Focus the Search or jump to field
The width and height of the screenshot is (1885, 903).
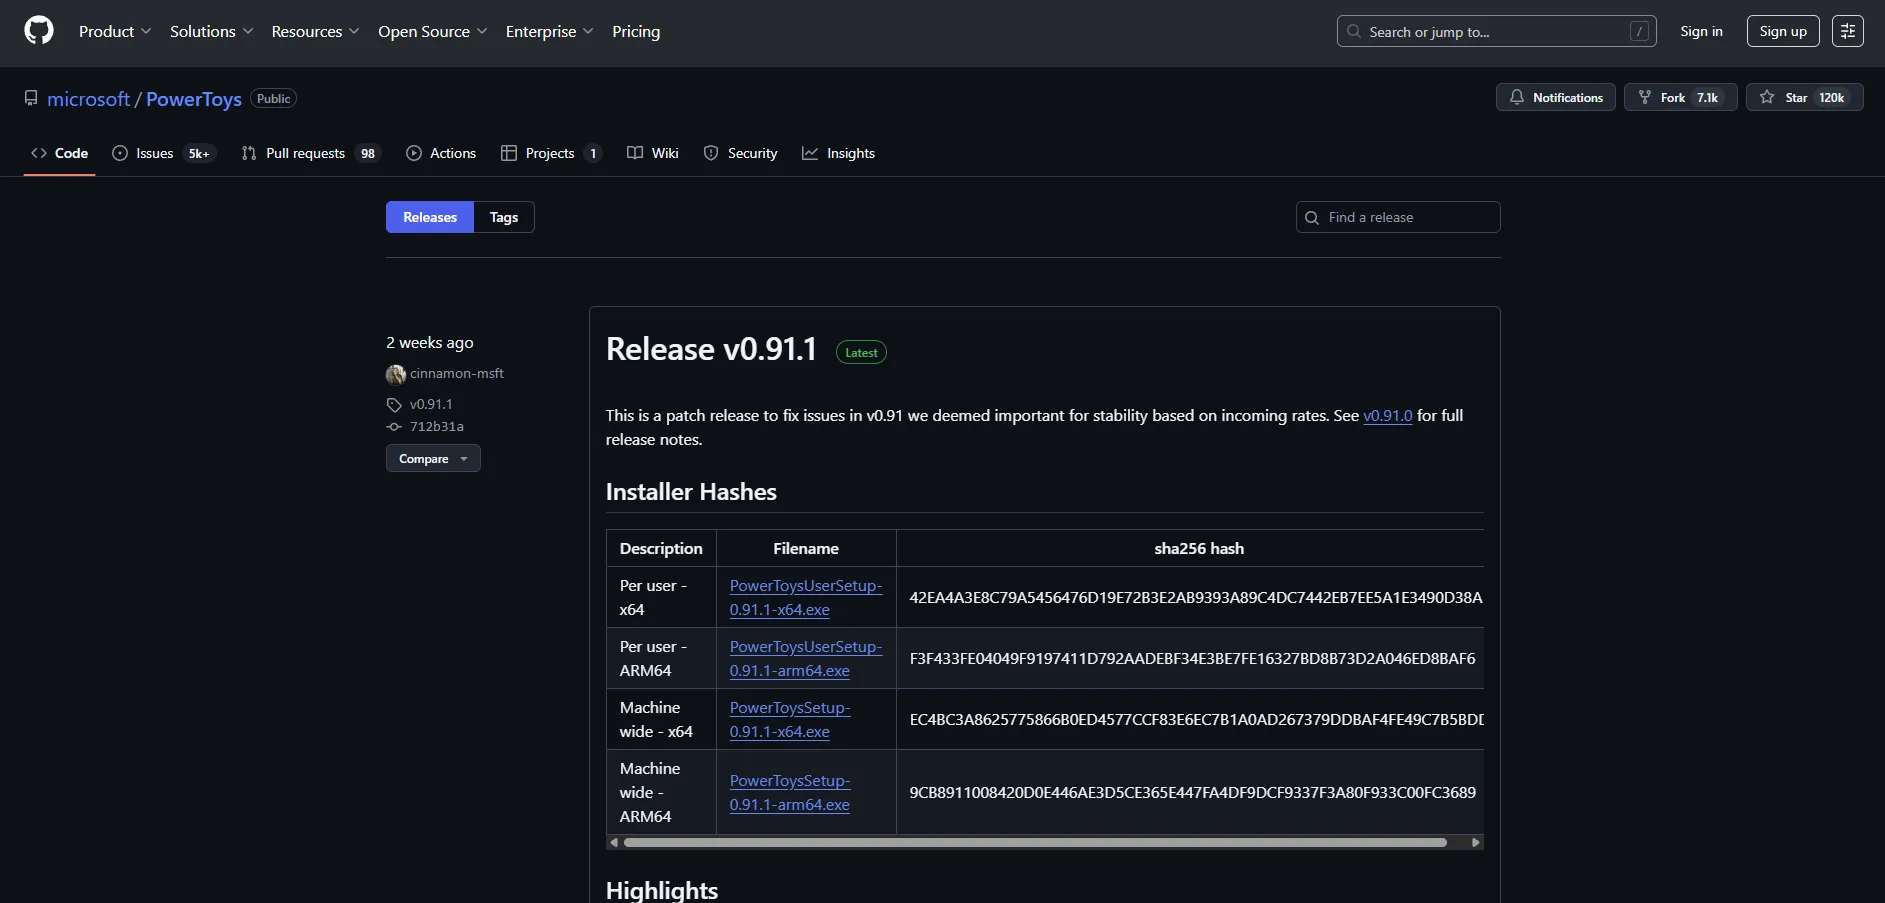(1496, 31)
